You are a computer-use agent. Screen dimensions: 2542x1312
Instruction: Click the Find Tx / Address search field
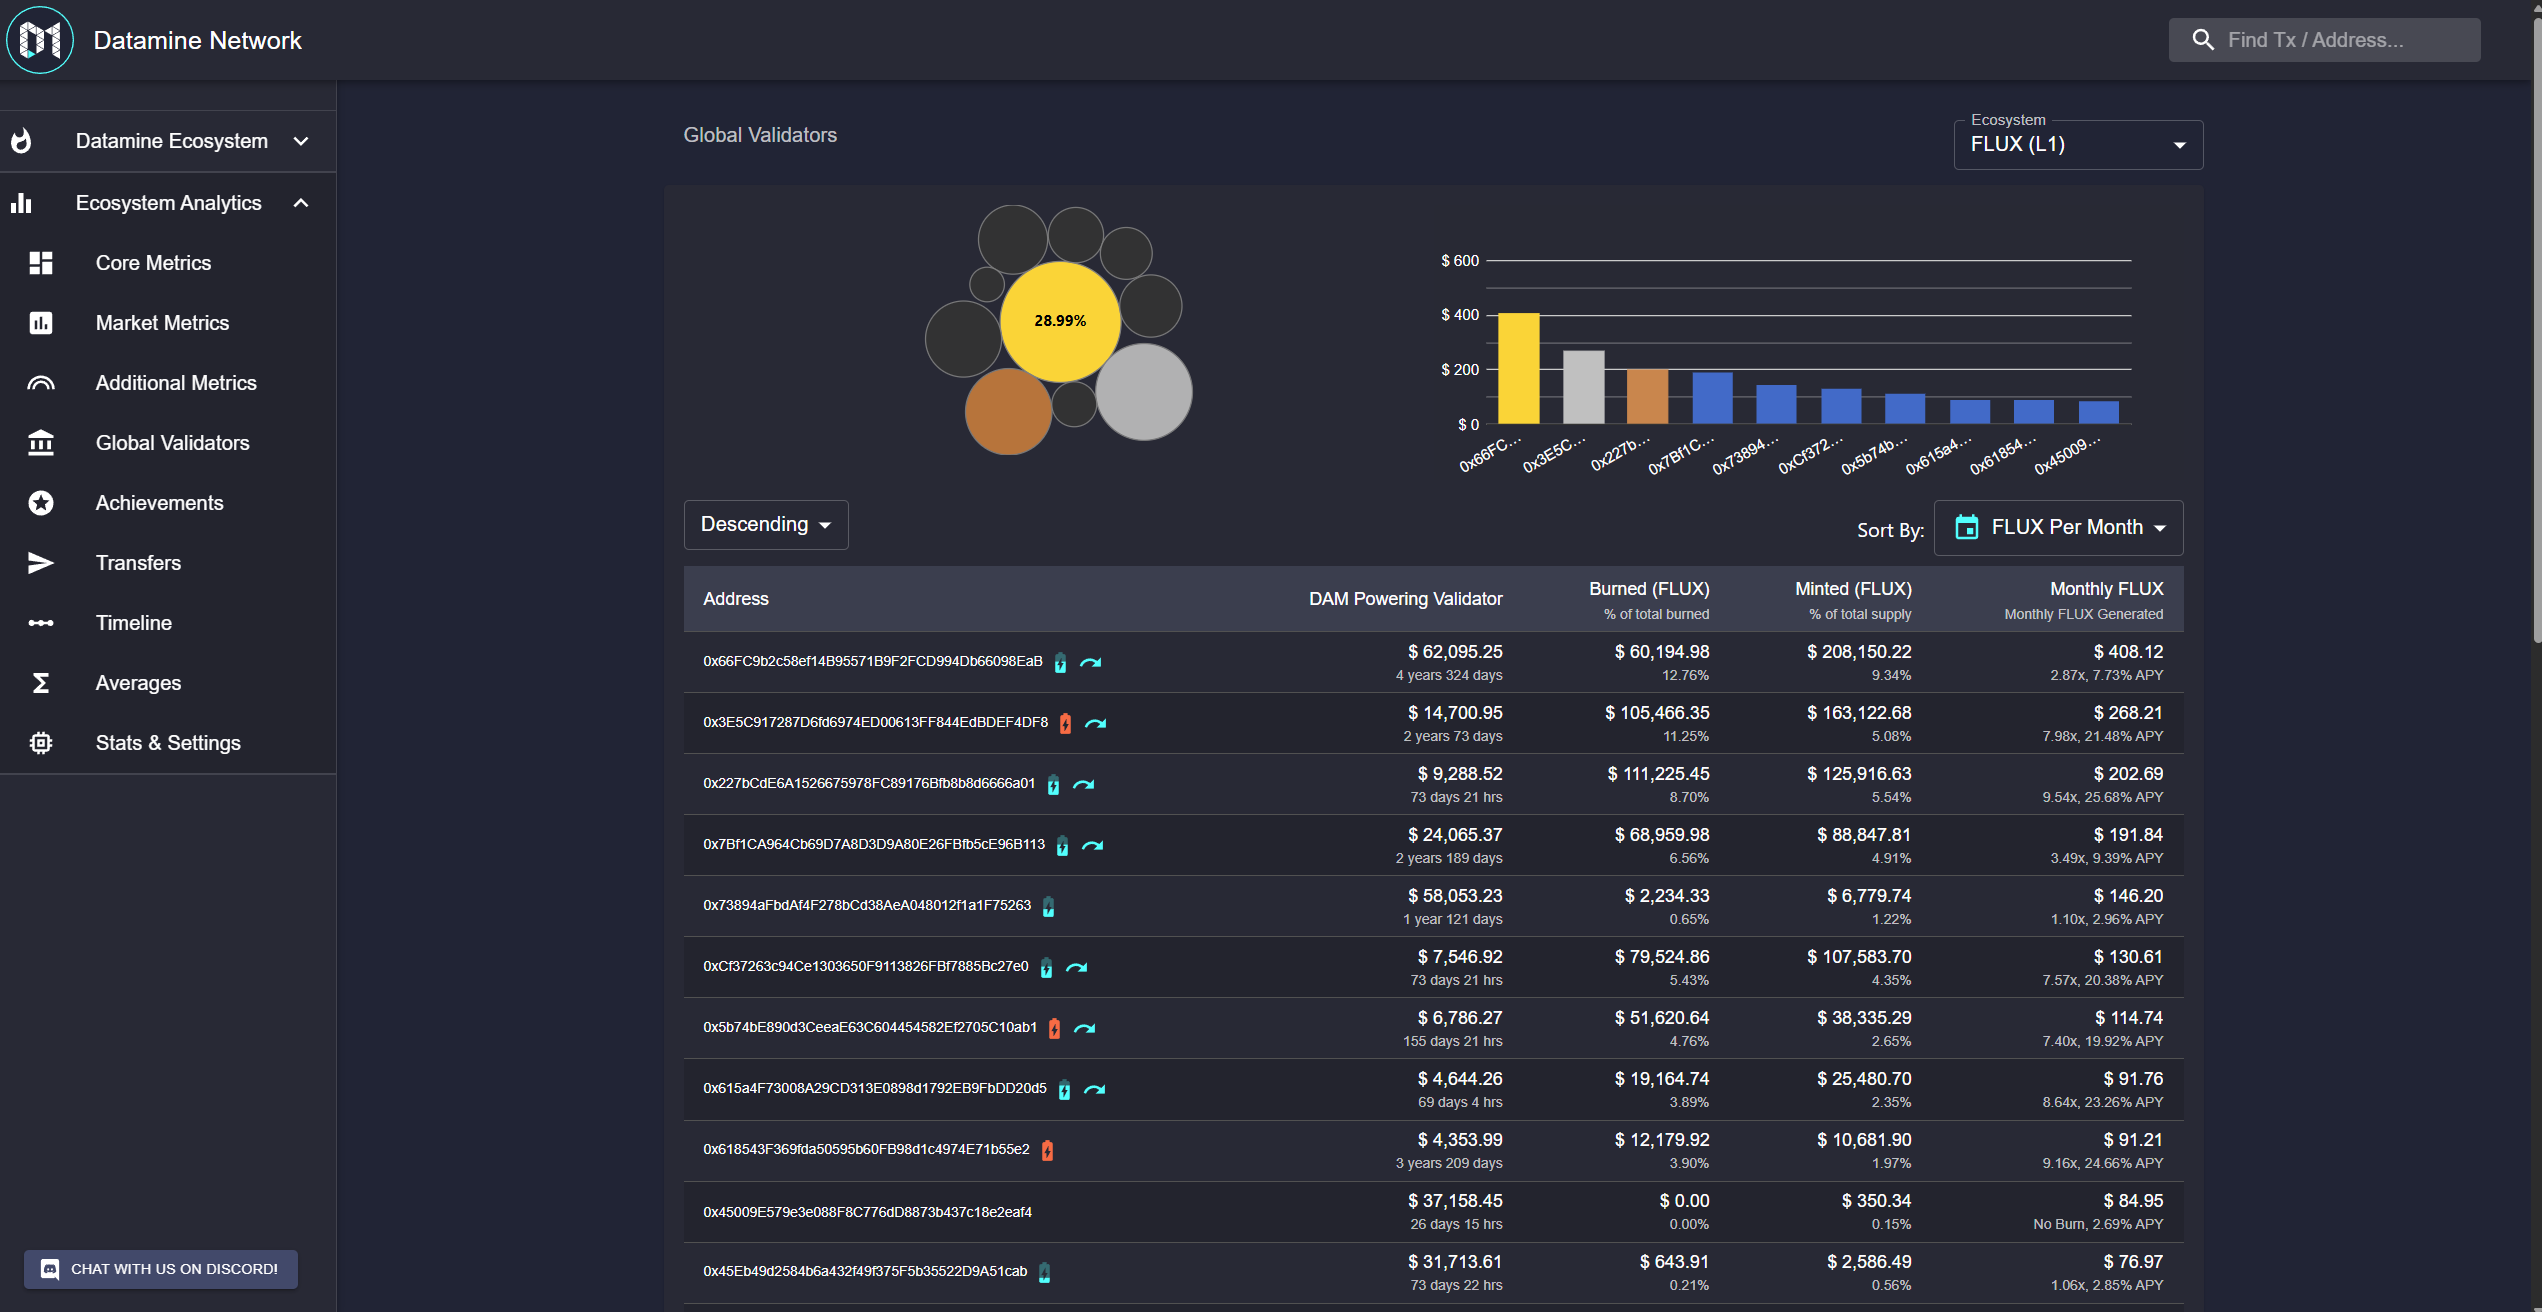(2324, 40)
